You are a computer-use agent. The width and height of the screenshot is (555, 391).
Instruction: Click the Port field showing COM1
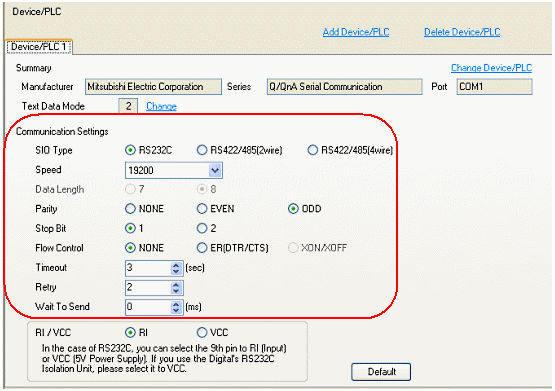click(x=494, y=87)
